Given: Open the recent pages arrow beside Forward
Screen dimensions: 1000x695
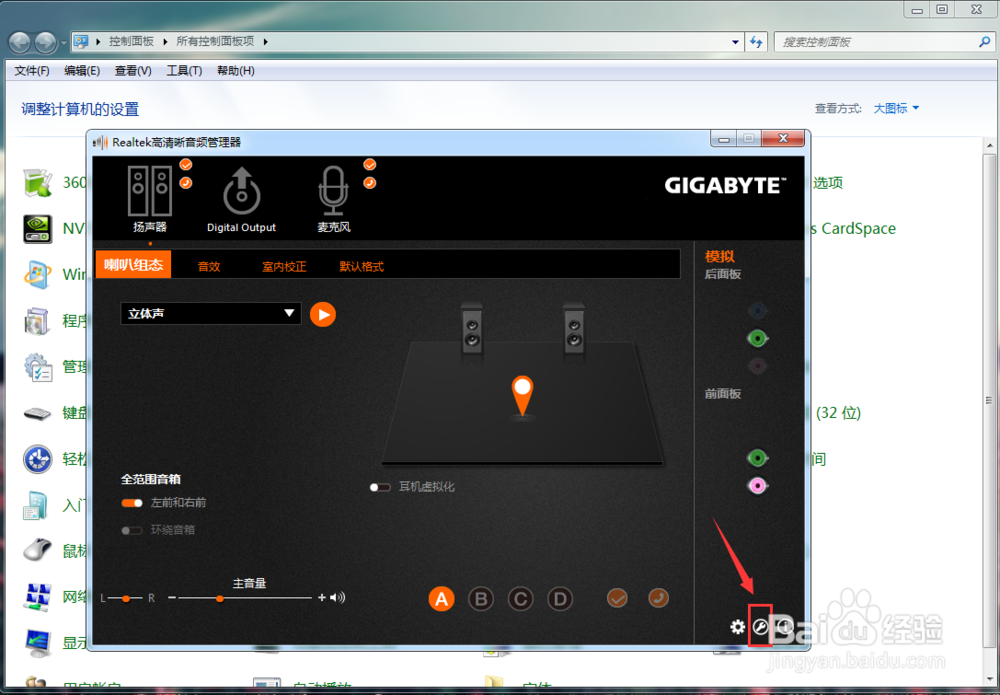Looking at the screenshot, I should pyautogui.click(x=63, y=43).
